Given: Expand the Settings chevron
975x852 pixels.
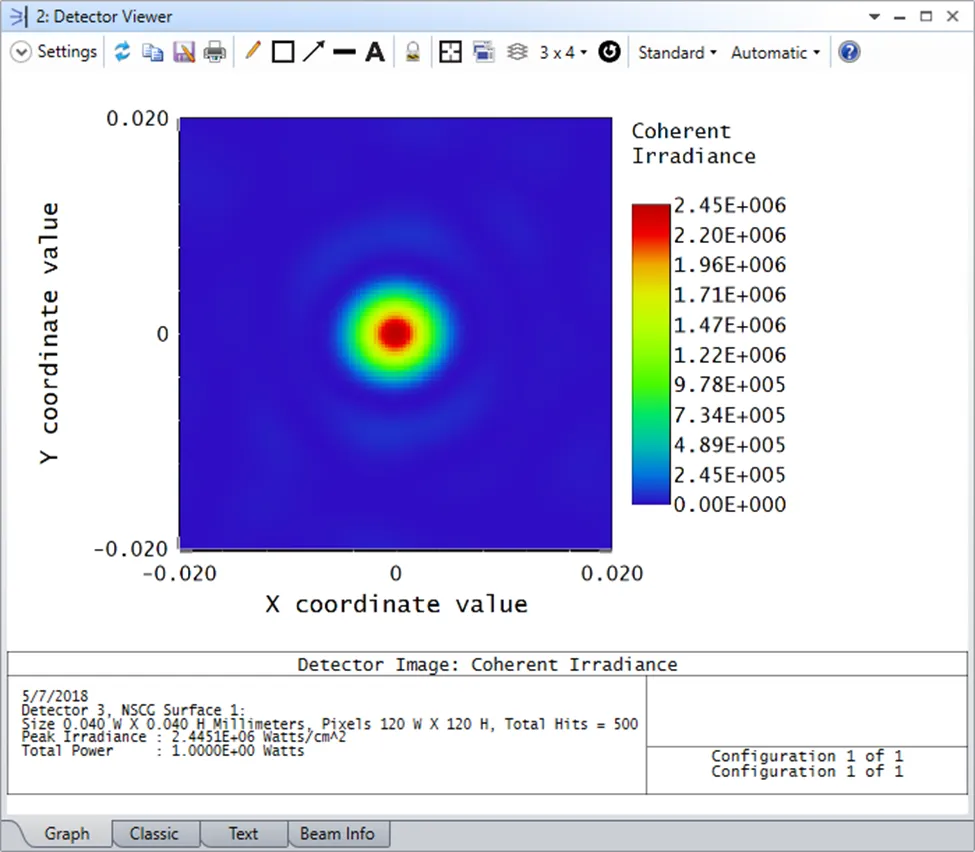Looking at the screenshot, I should click(21, 52).
